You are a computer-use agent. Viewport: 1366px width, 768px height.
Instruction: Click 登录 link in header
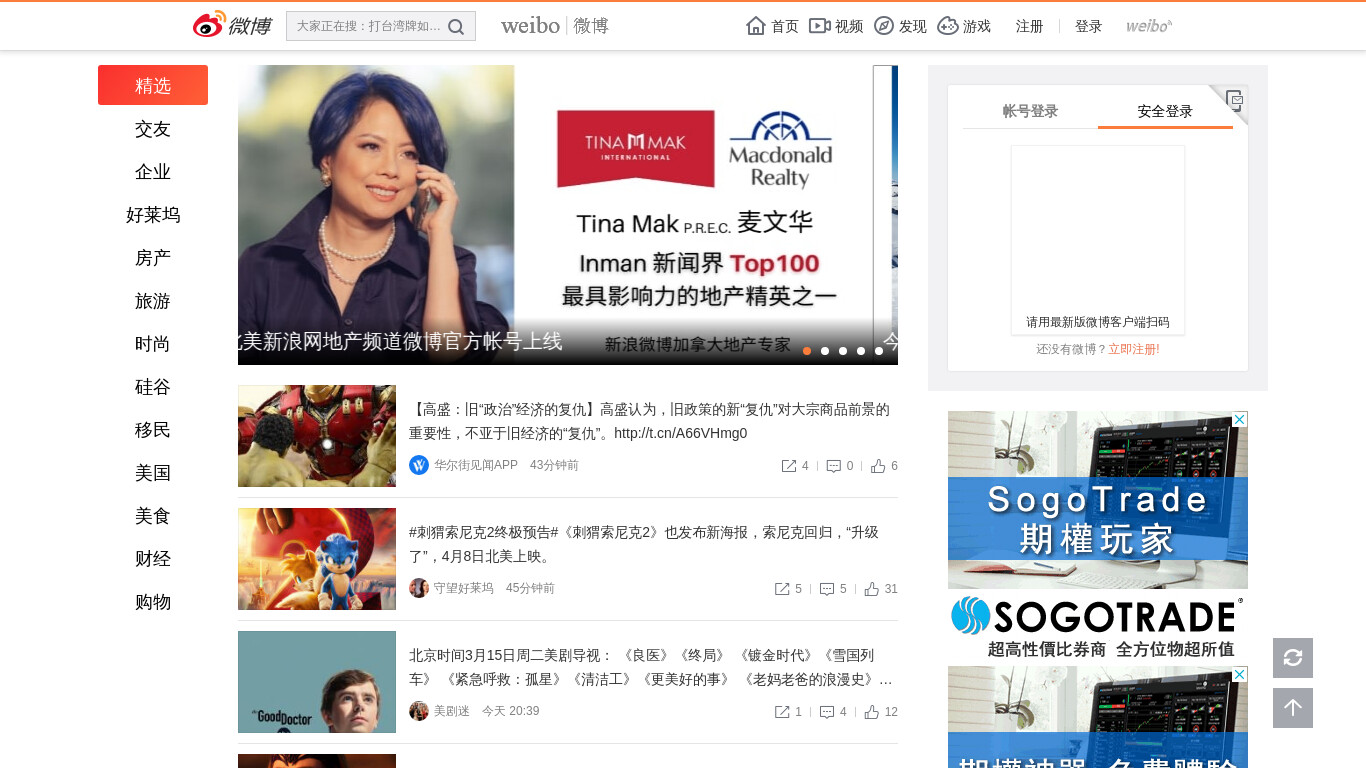point(1089,27)
